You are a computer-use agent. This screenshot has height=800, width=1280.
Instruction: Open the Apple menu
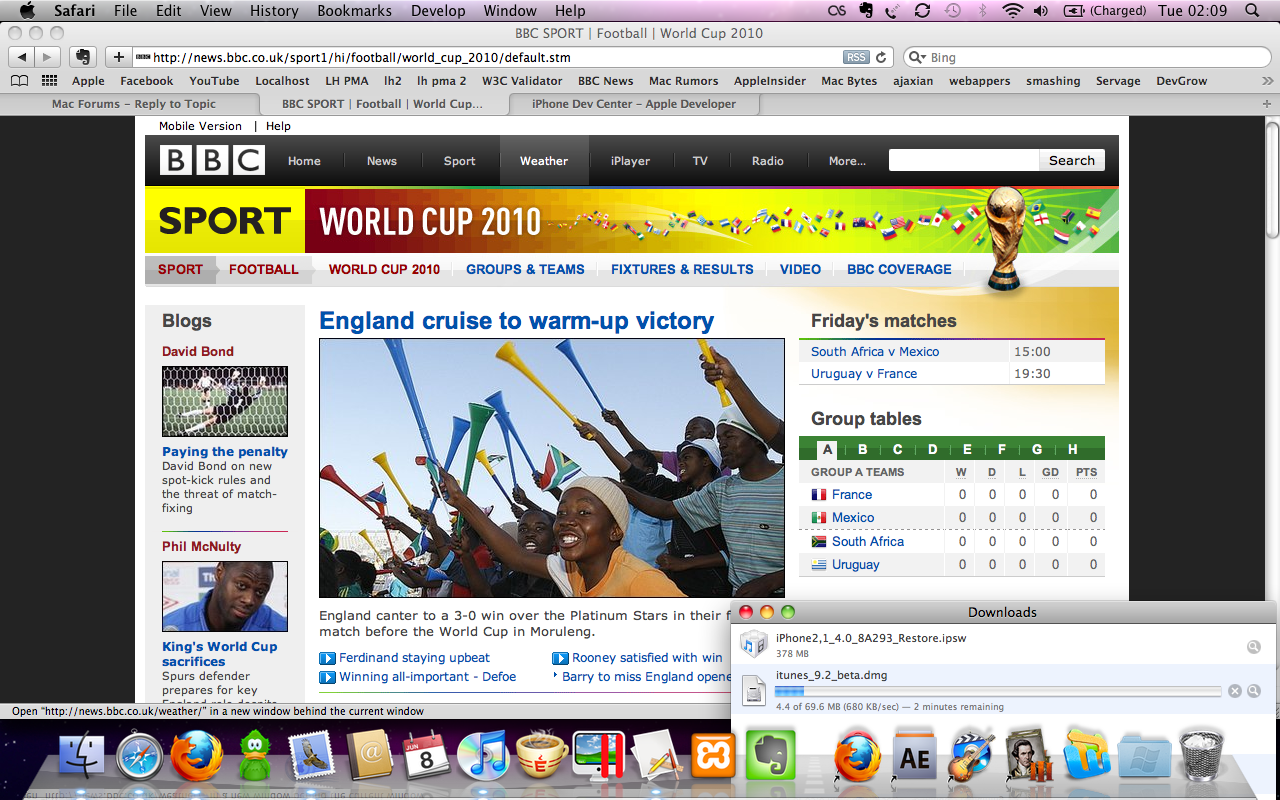27,11
